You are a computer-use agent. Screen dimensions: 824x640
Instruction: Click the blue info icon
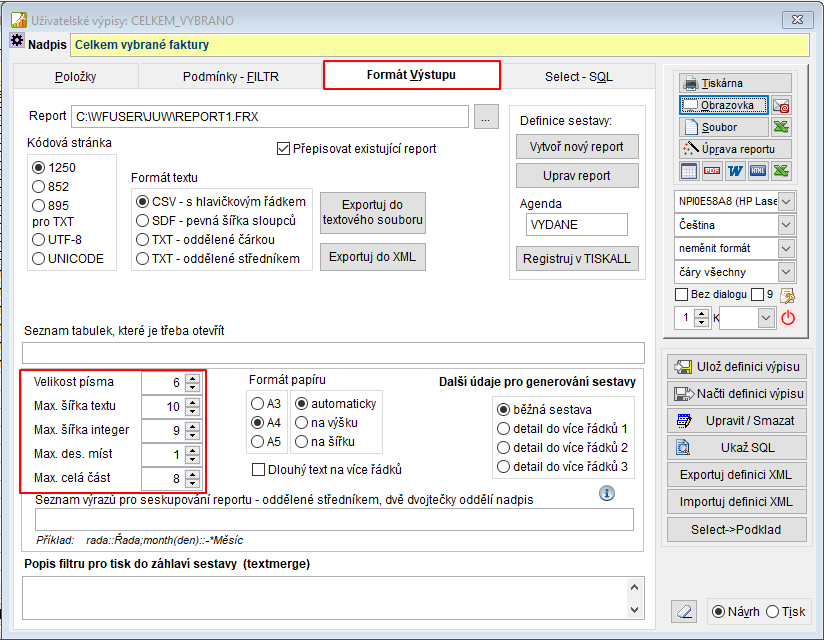pos(606,493)
